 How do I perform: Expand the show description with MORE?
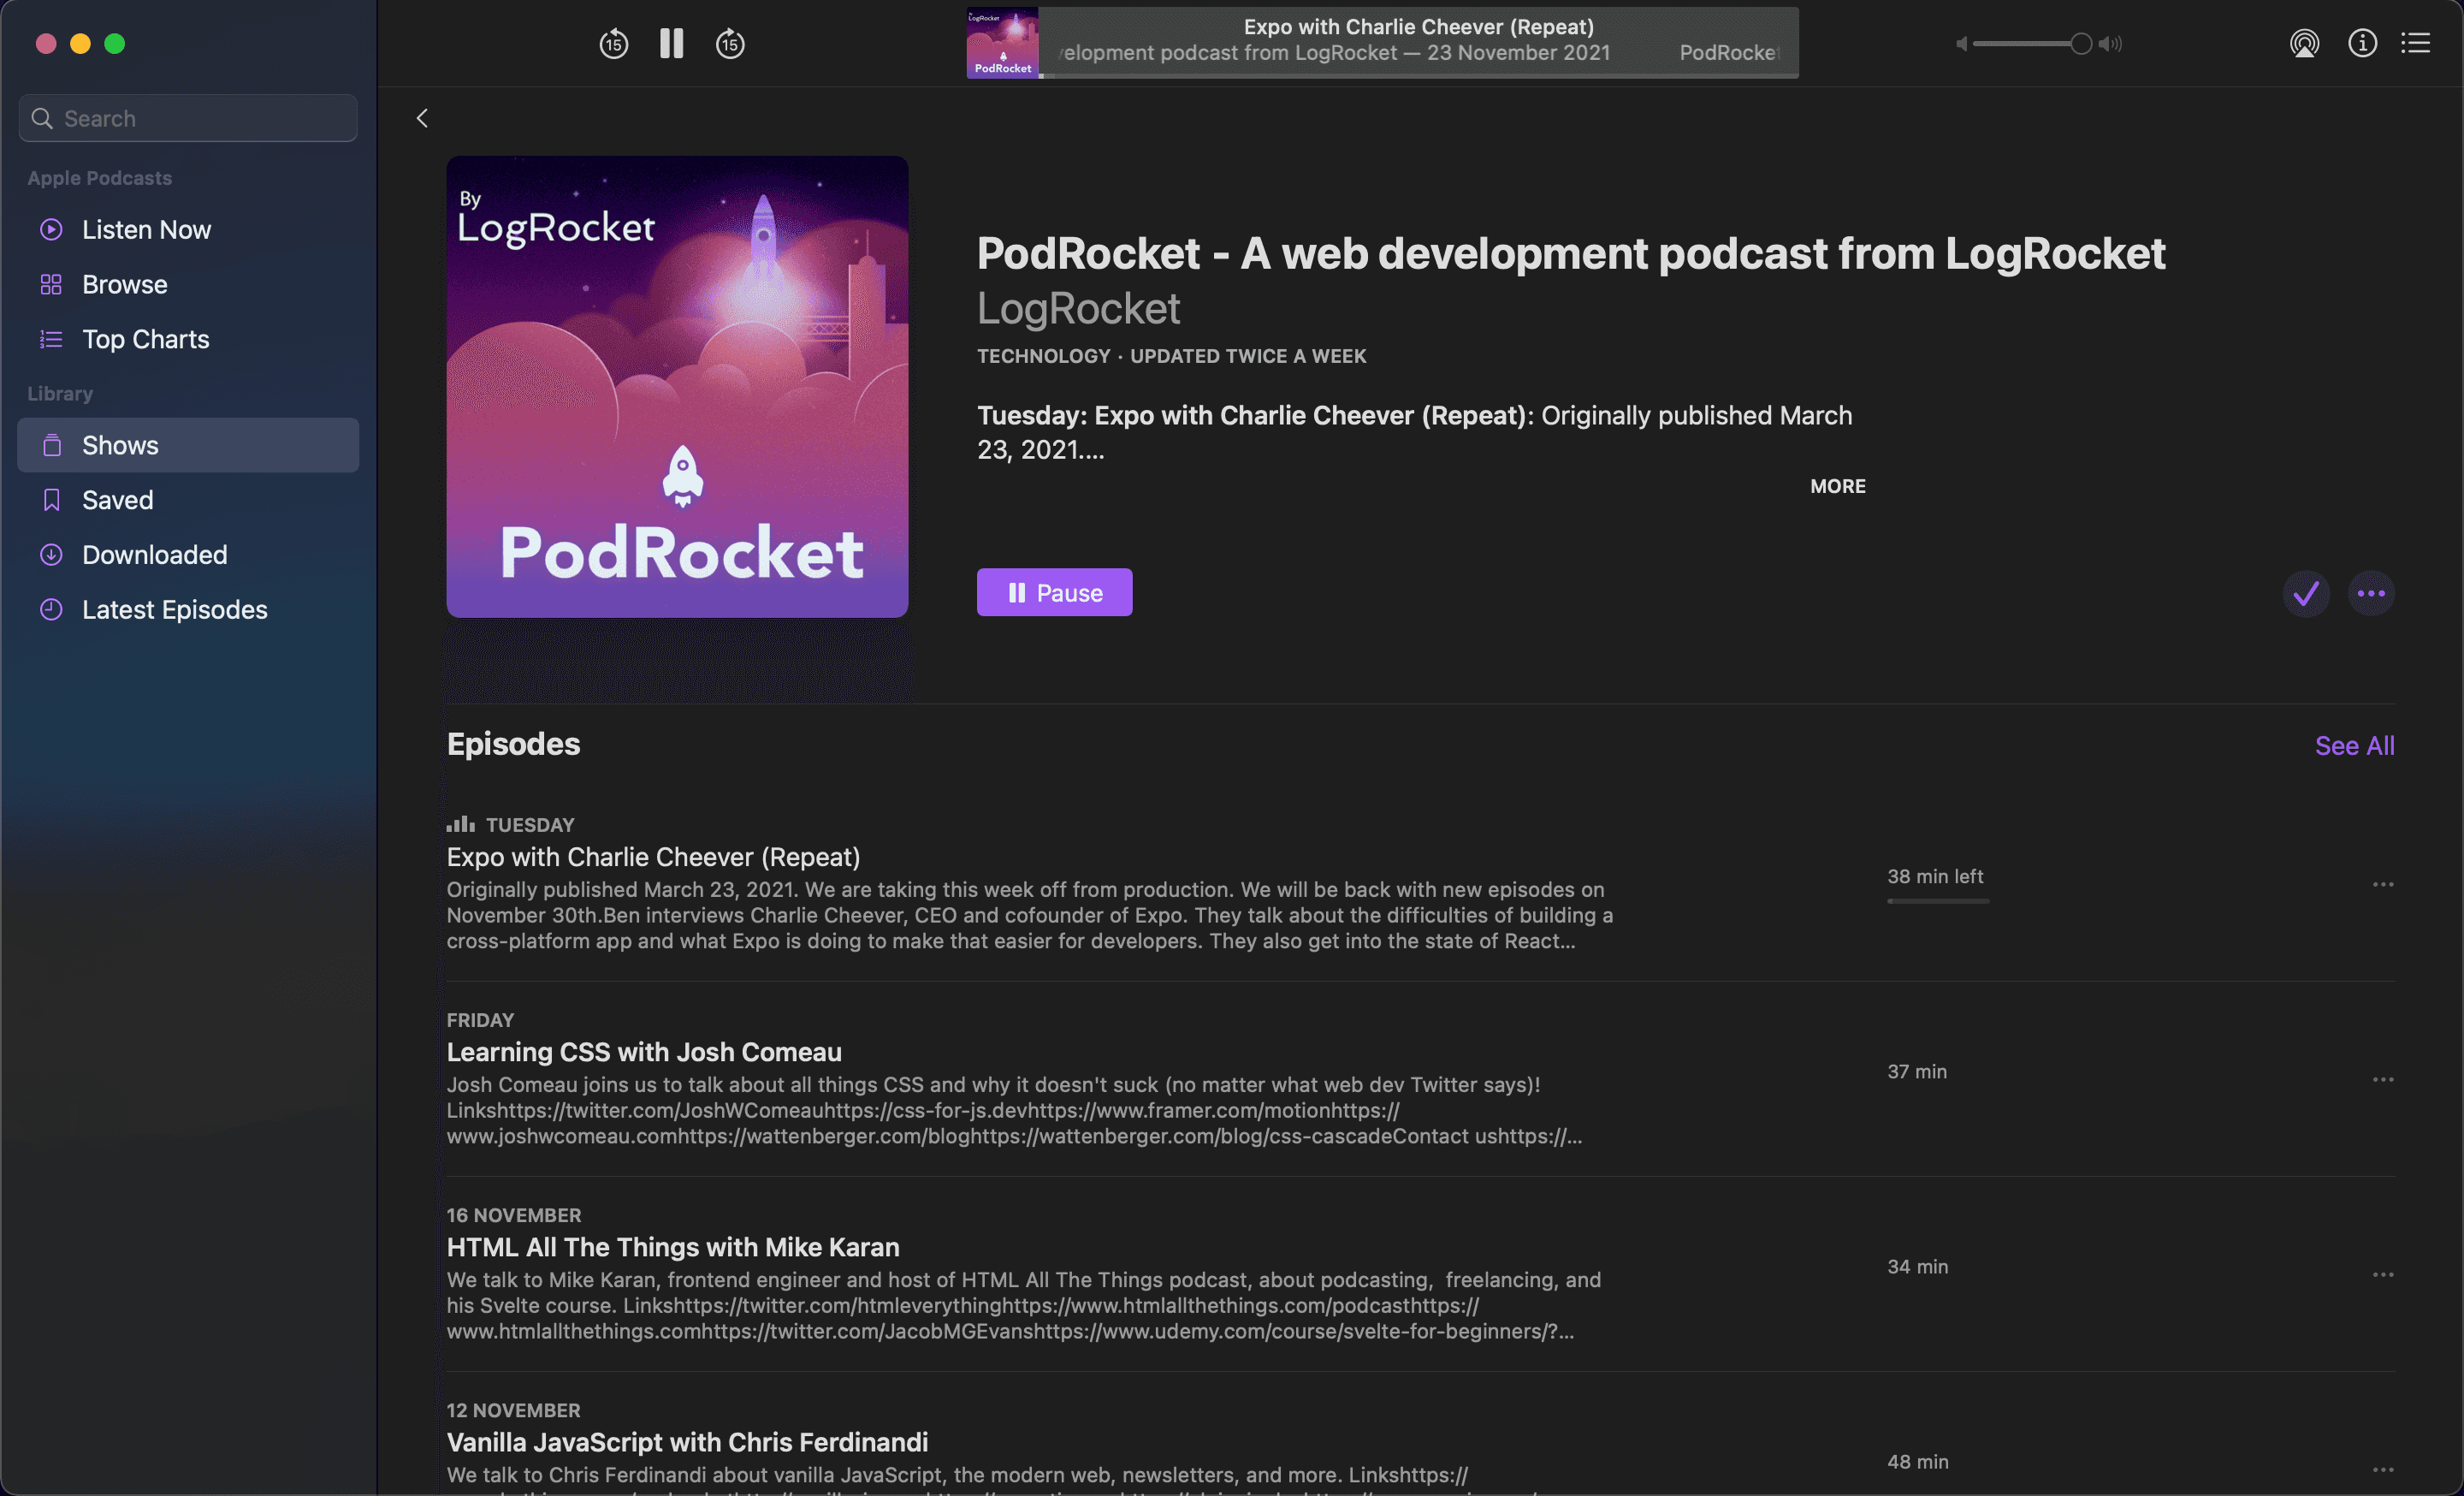point(1837,486)
